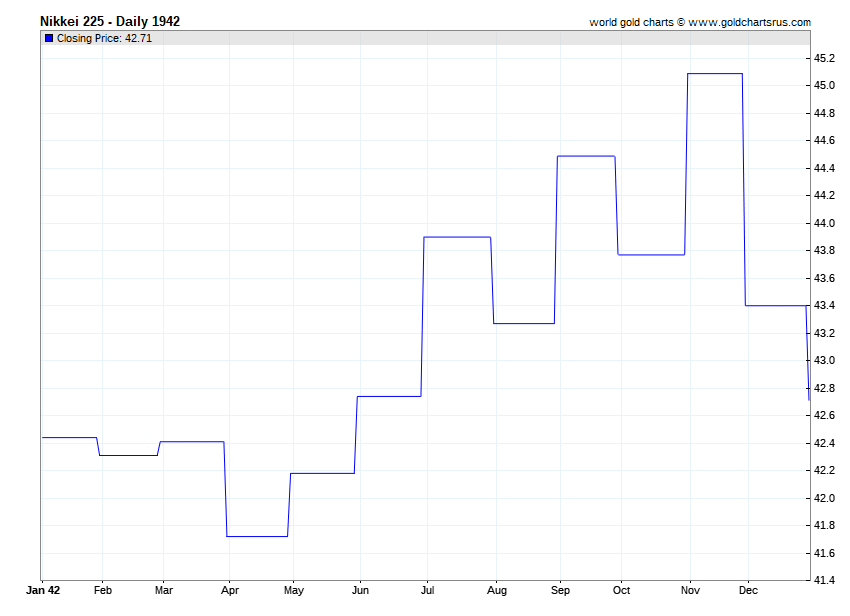
Task: Click the 41.6 y-axis value
Action: pyautogui.click(x=824, y=553)
